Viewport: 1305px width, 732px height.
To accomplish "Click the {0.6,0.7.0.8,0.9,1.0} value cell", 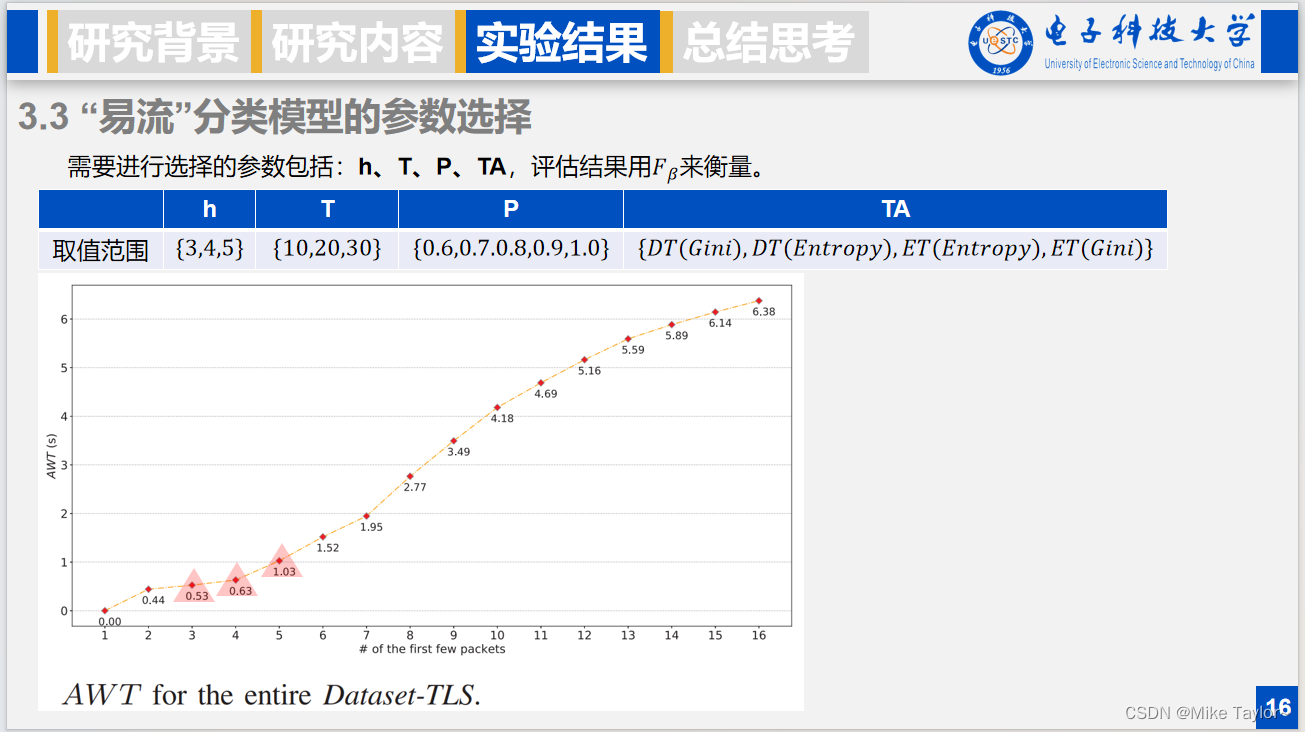I will (511, 249).
